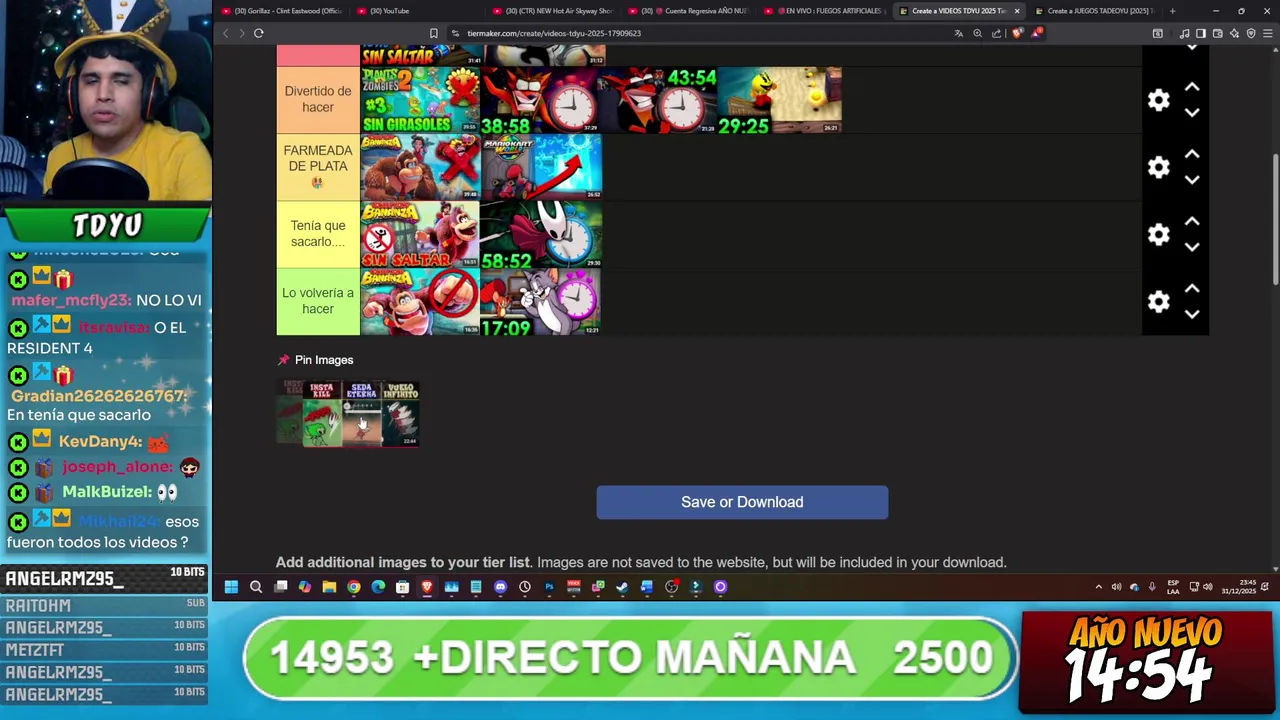Switch to Gorillaz - Clint Eastwood tab
Image resolution: width=1280 pixels, height=720 pixels.
(x=284, y=11)
